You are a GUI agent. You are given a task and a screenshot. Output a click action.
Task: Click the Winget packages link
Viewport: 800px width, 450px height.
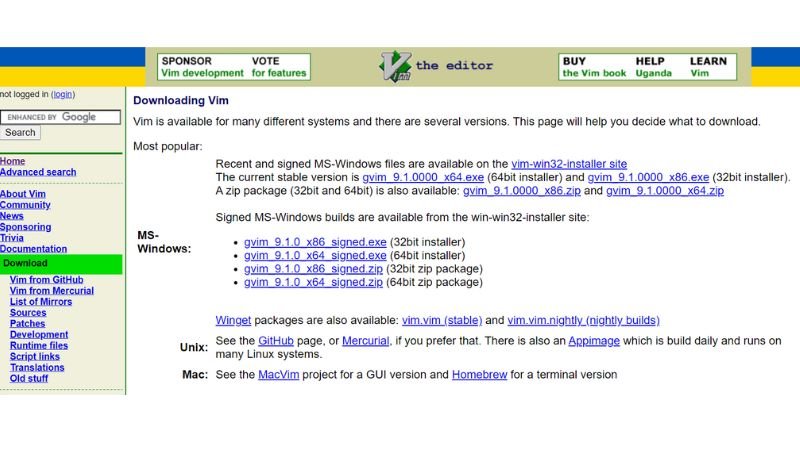[233, 321]
